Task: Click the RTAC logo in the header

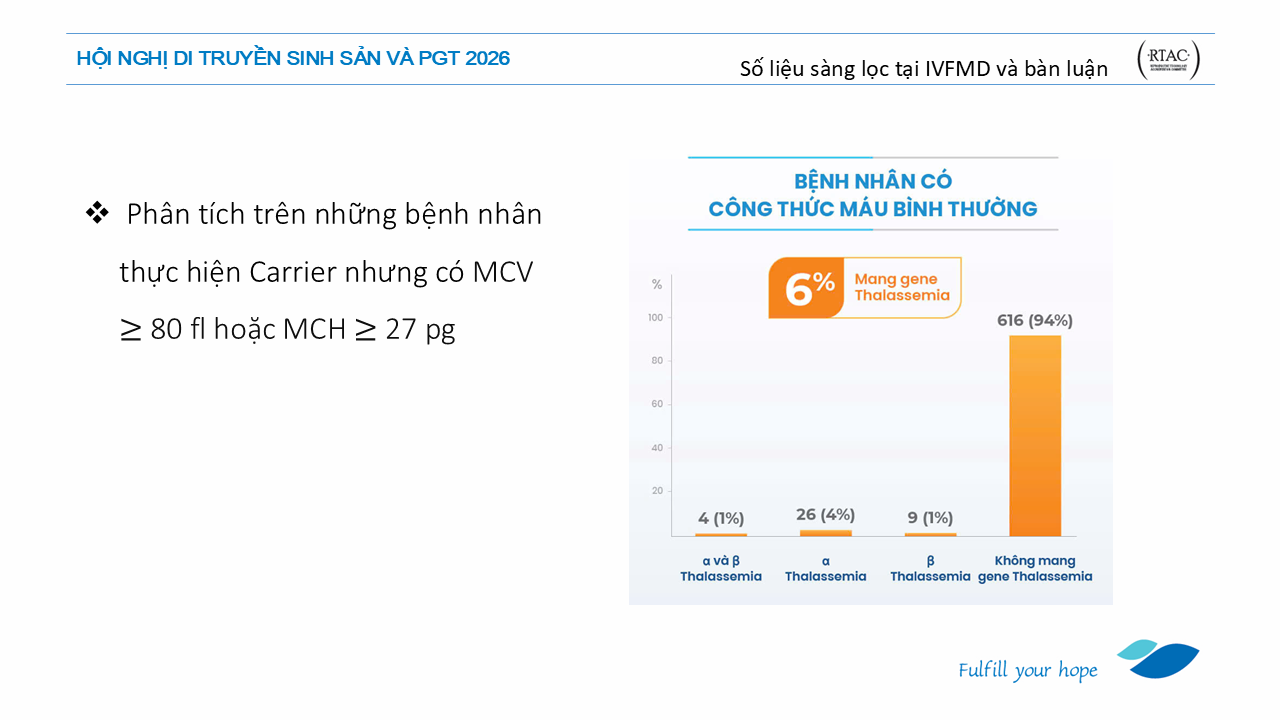Action: [x=1168, y=60]
